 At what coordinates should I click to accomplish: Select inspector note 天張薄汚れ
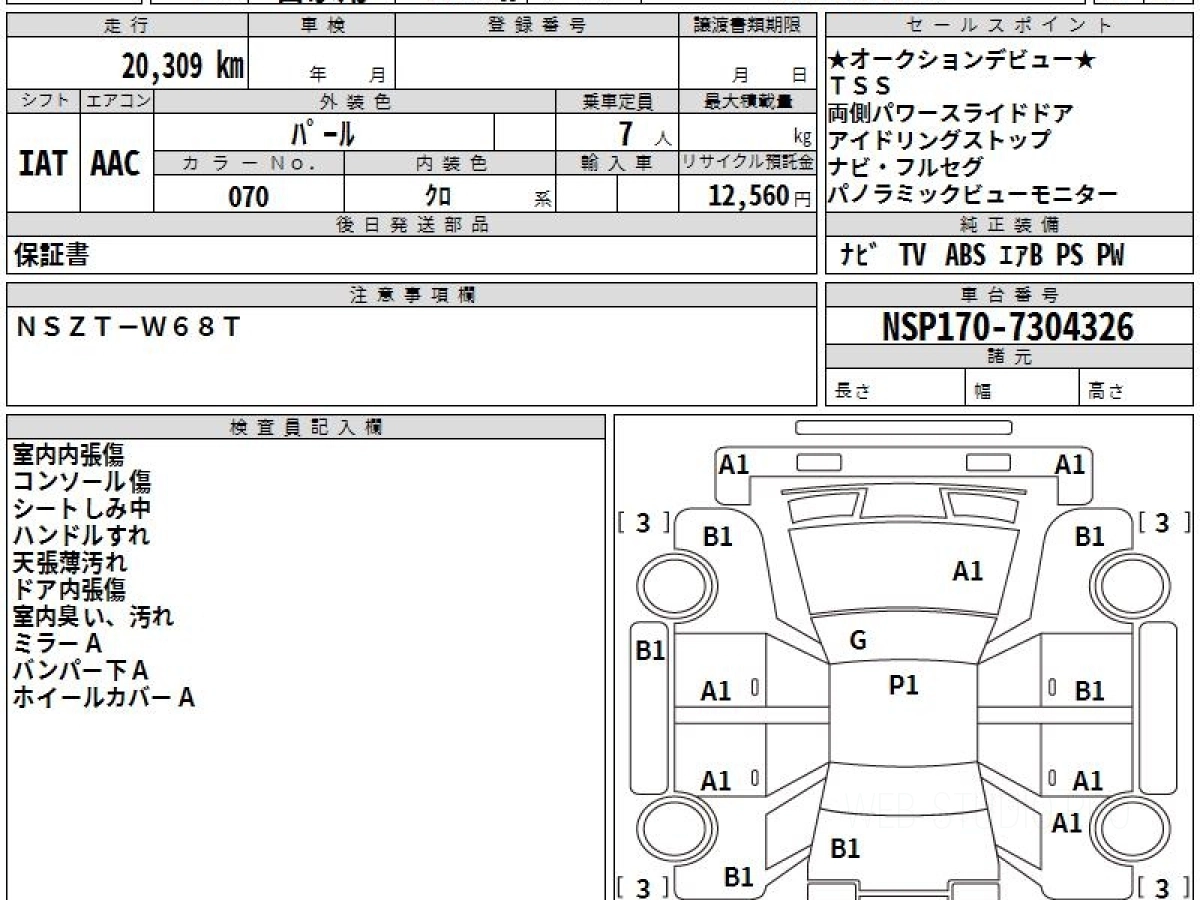pos(68,563)
